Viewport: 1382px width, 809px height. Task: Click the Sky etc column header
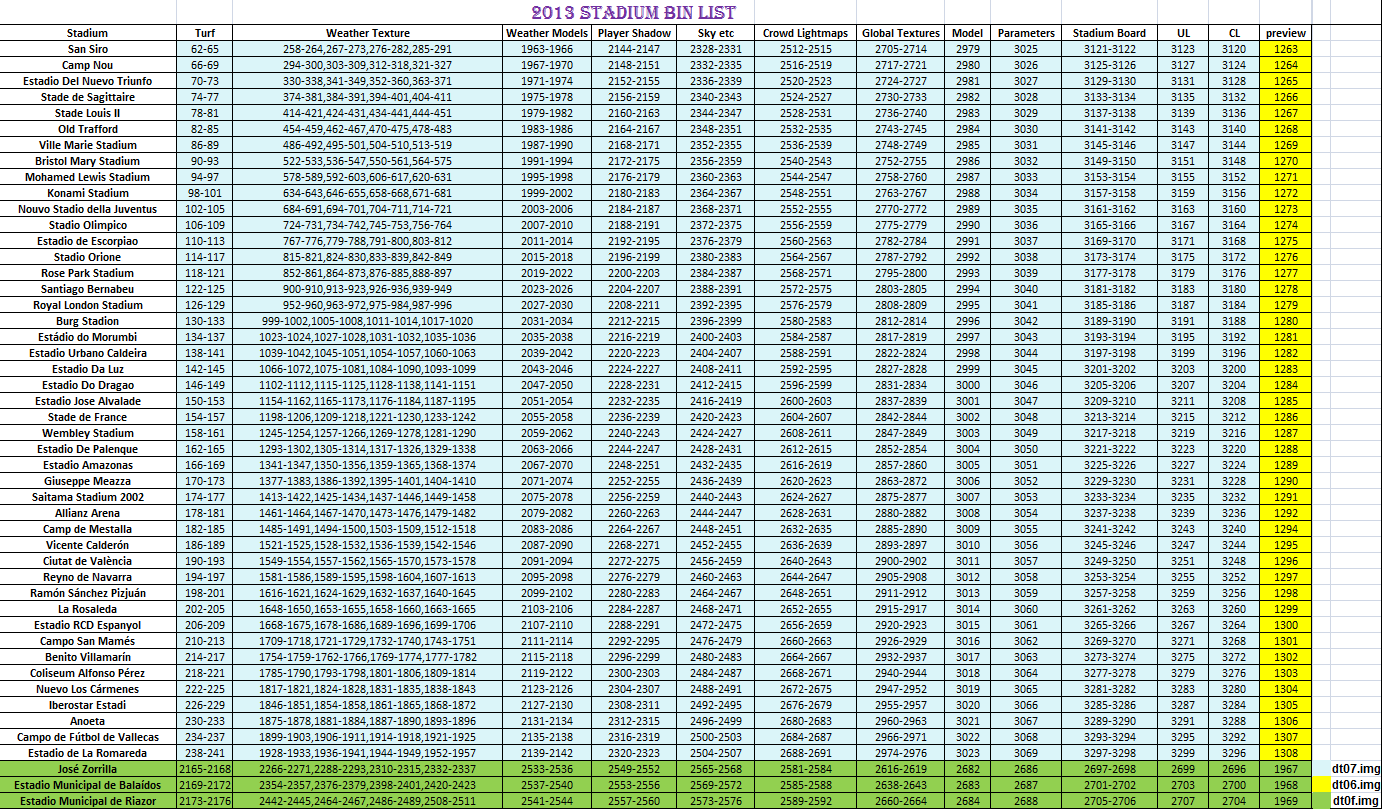[716, 33]
